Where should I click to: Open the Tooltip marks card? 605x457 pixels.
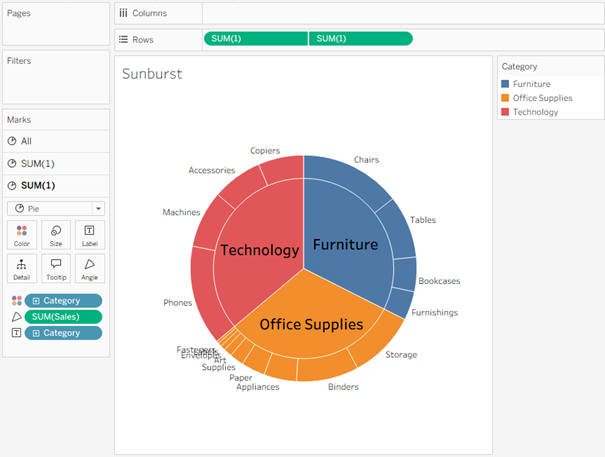tap(56, 267)
